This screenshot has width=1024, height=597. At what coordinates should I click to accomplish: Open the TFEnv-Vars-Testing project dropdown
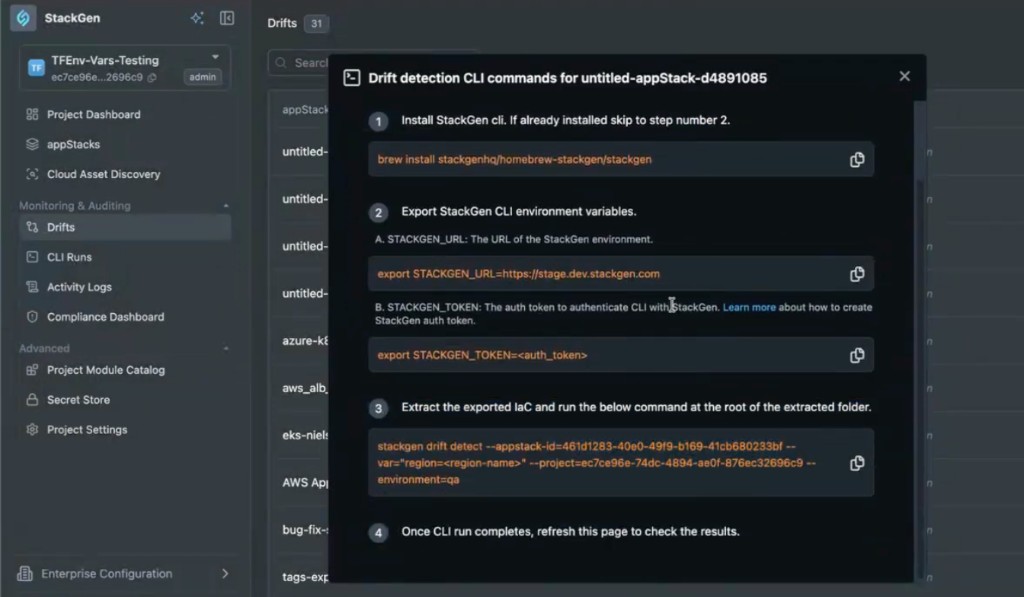[215, 57]
